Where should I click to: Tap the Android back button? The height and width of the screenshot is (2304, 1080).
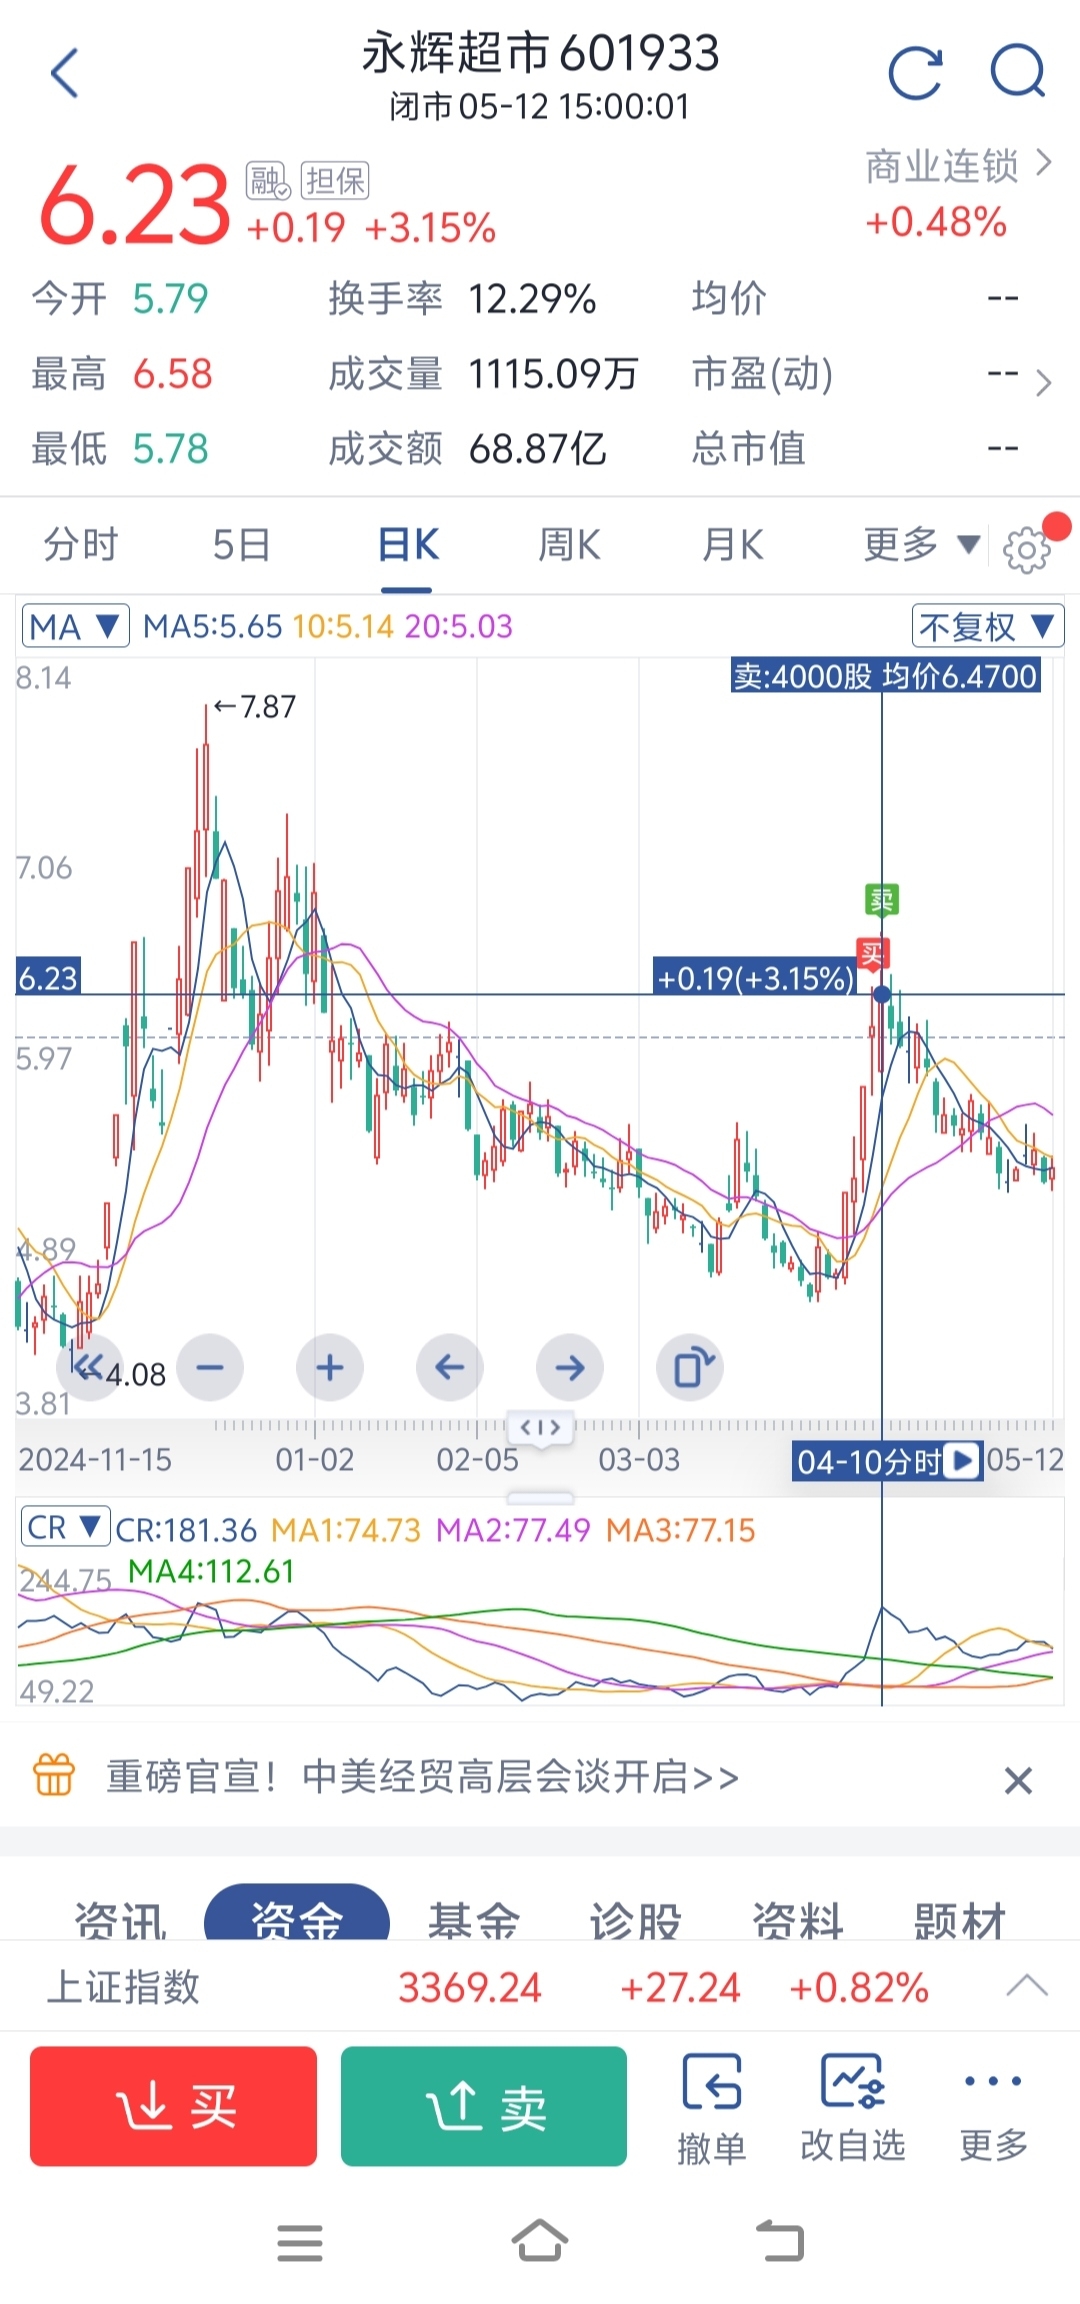click(x=780, y=2241)
